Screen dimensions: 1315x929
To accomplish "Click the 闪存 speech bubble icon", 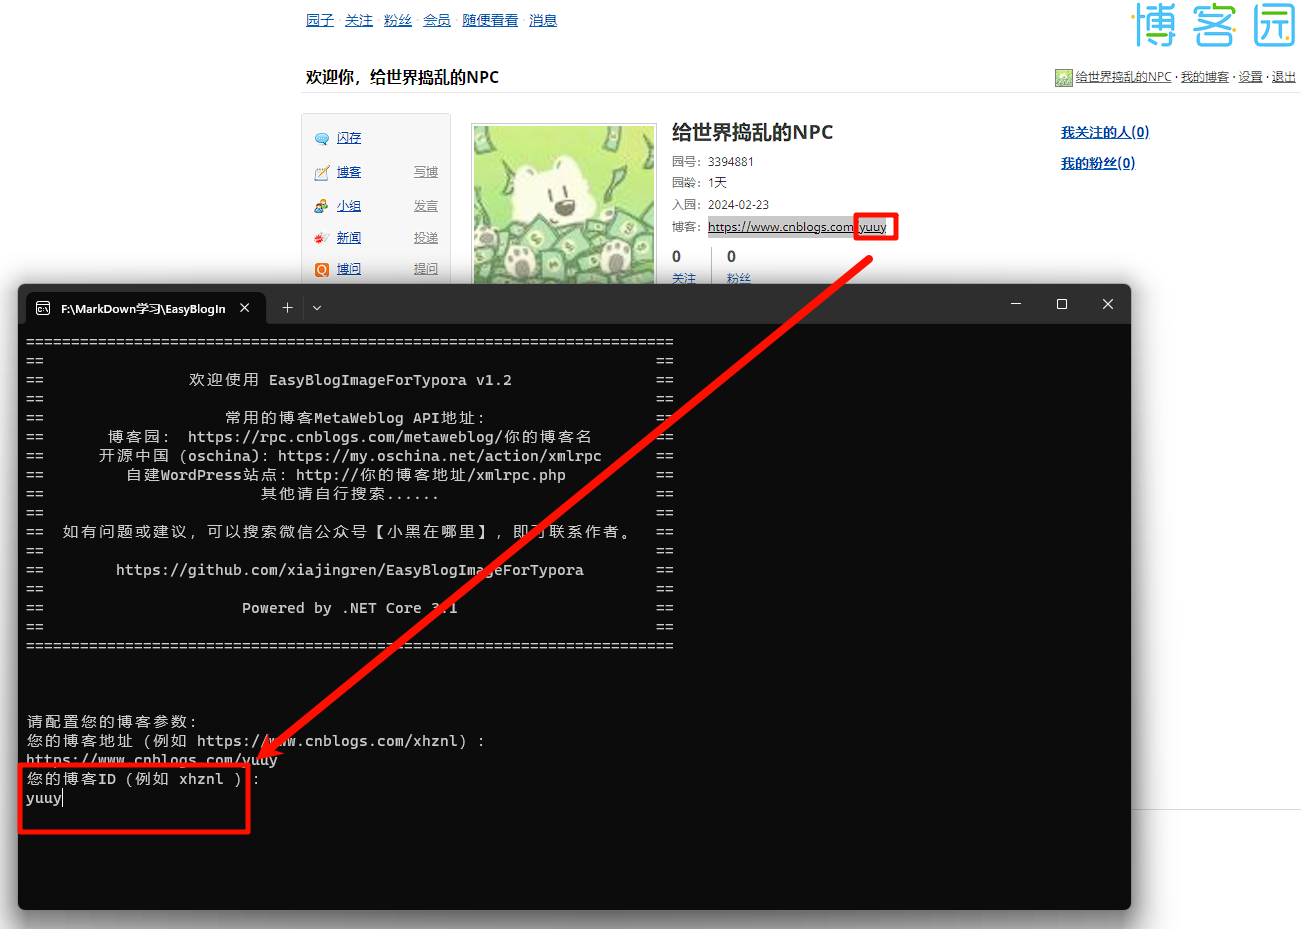I will [x=322, y=139].
